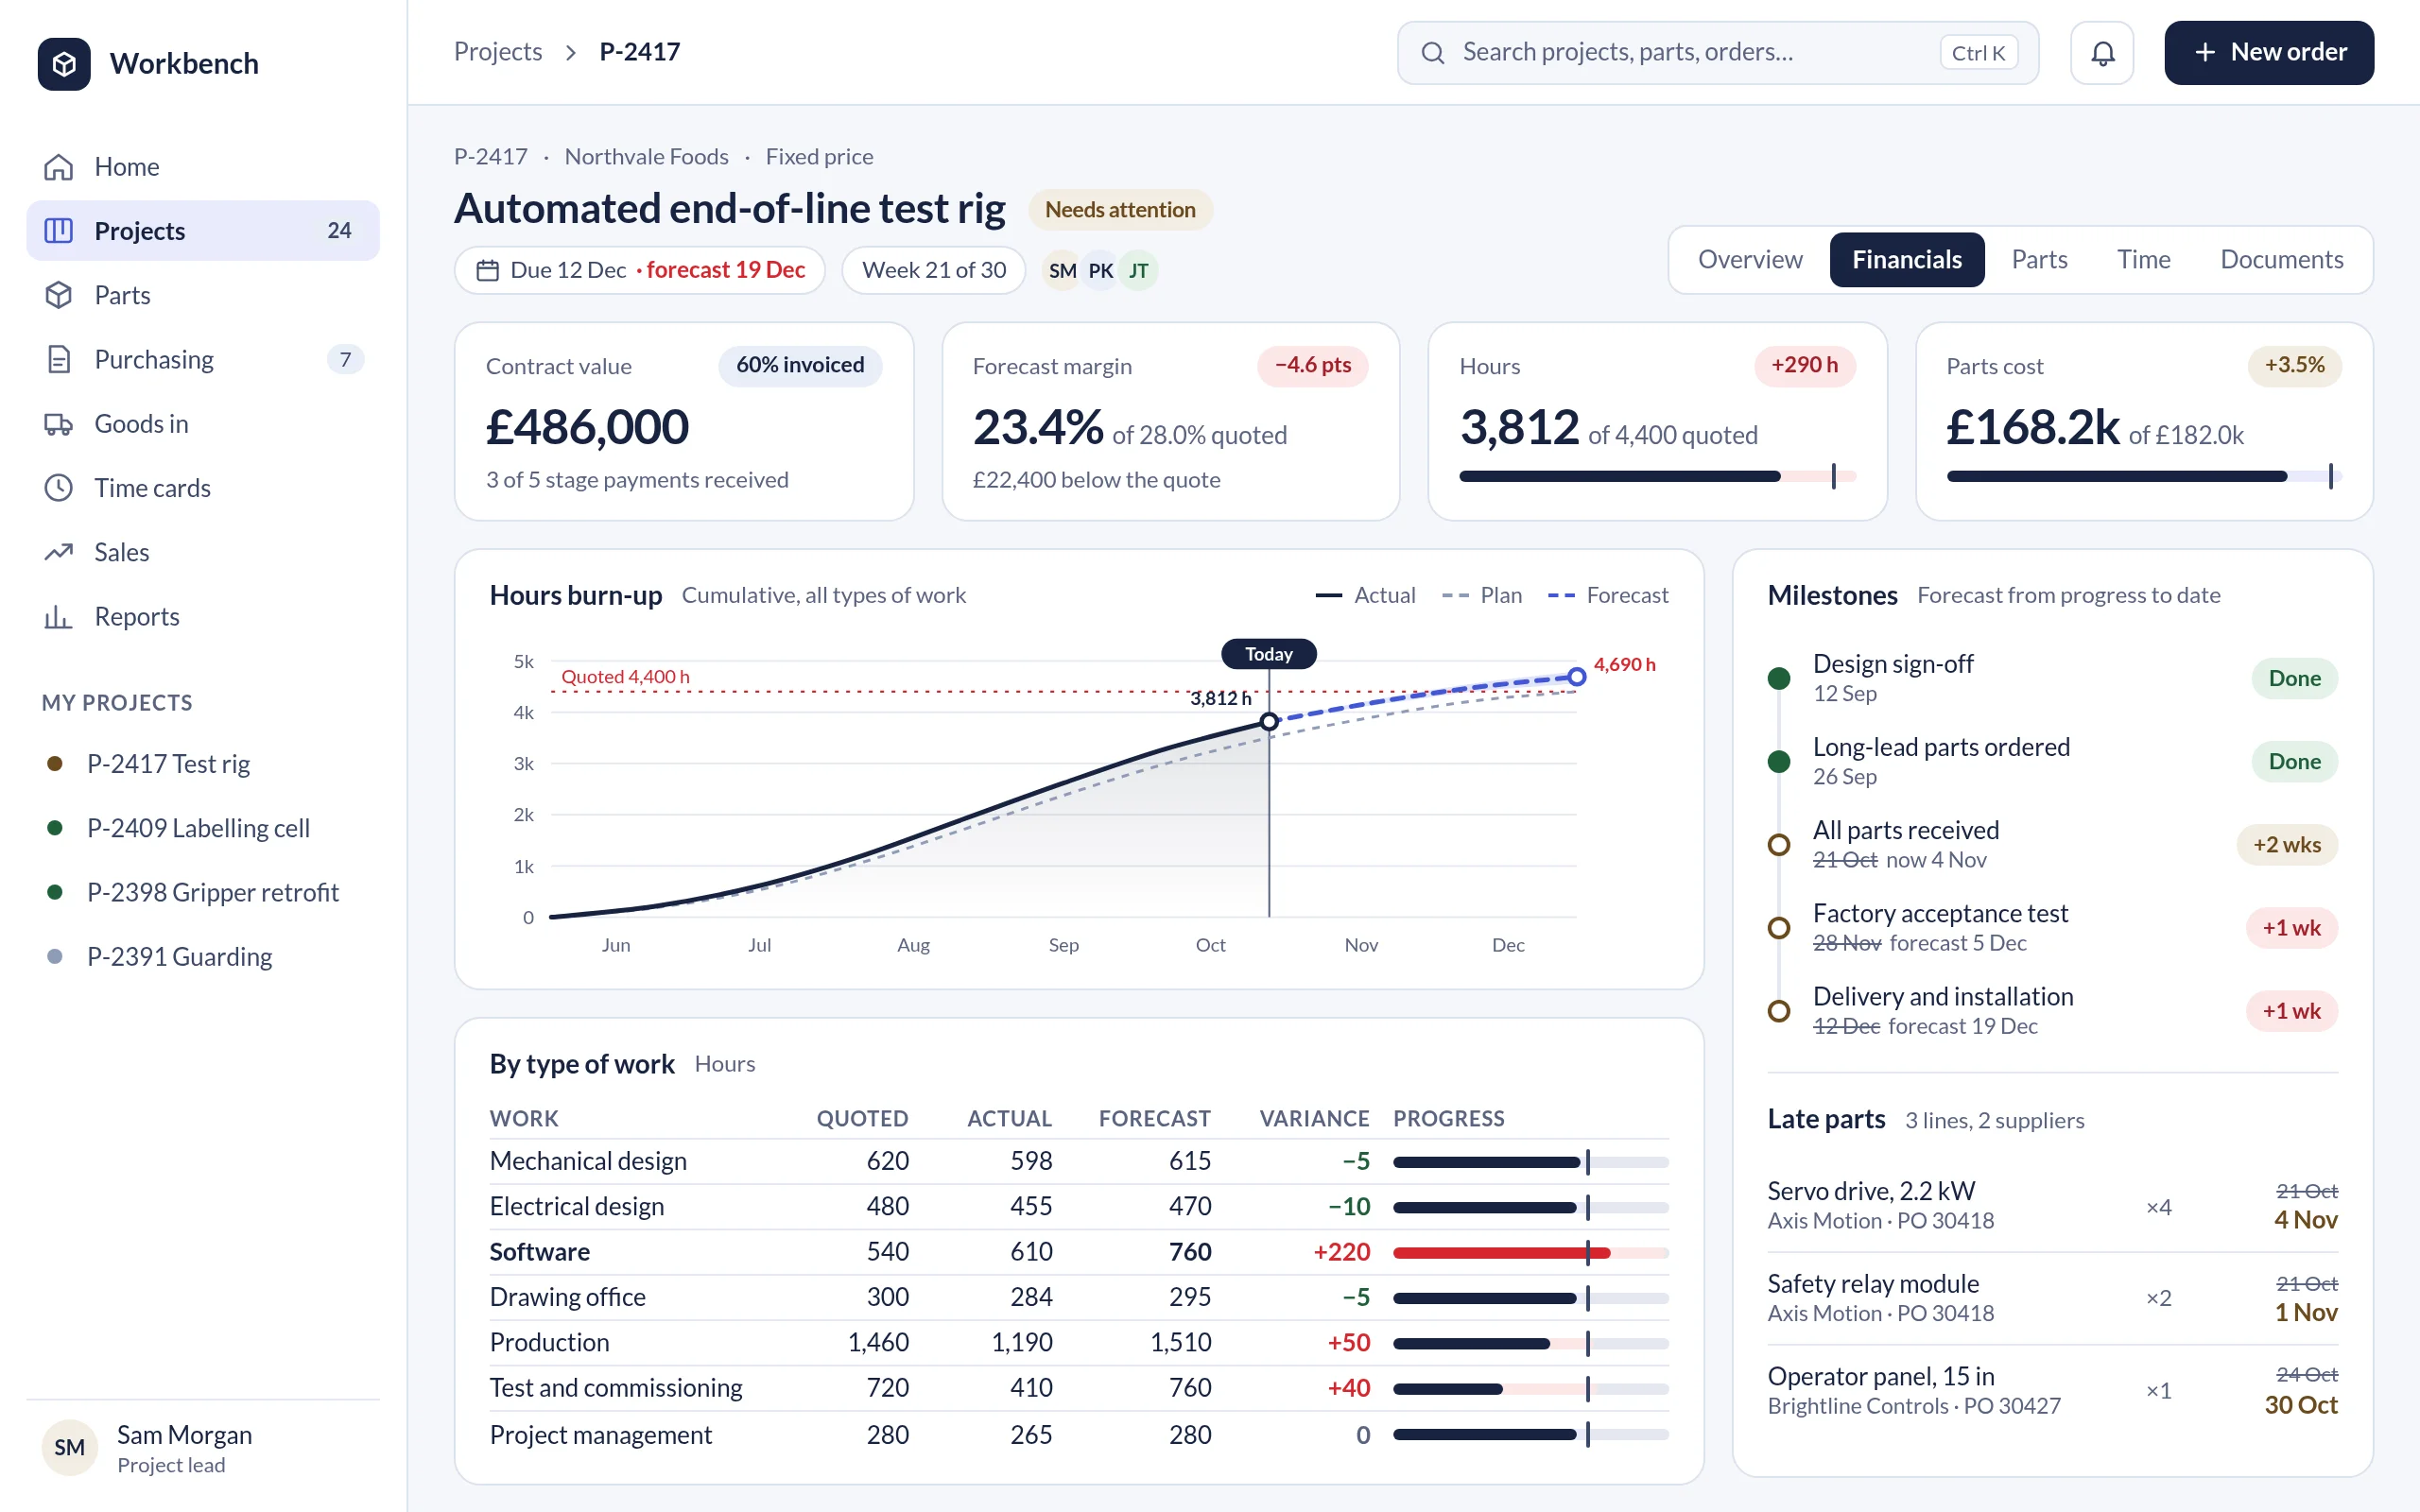Click the Projects board icon in sidebar
The width and height of the screenshot is (2420, 1512).
click(x=59, y=231)
